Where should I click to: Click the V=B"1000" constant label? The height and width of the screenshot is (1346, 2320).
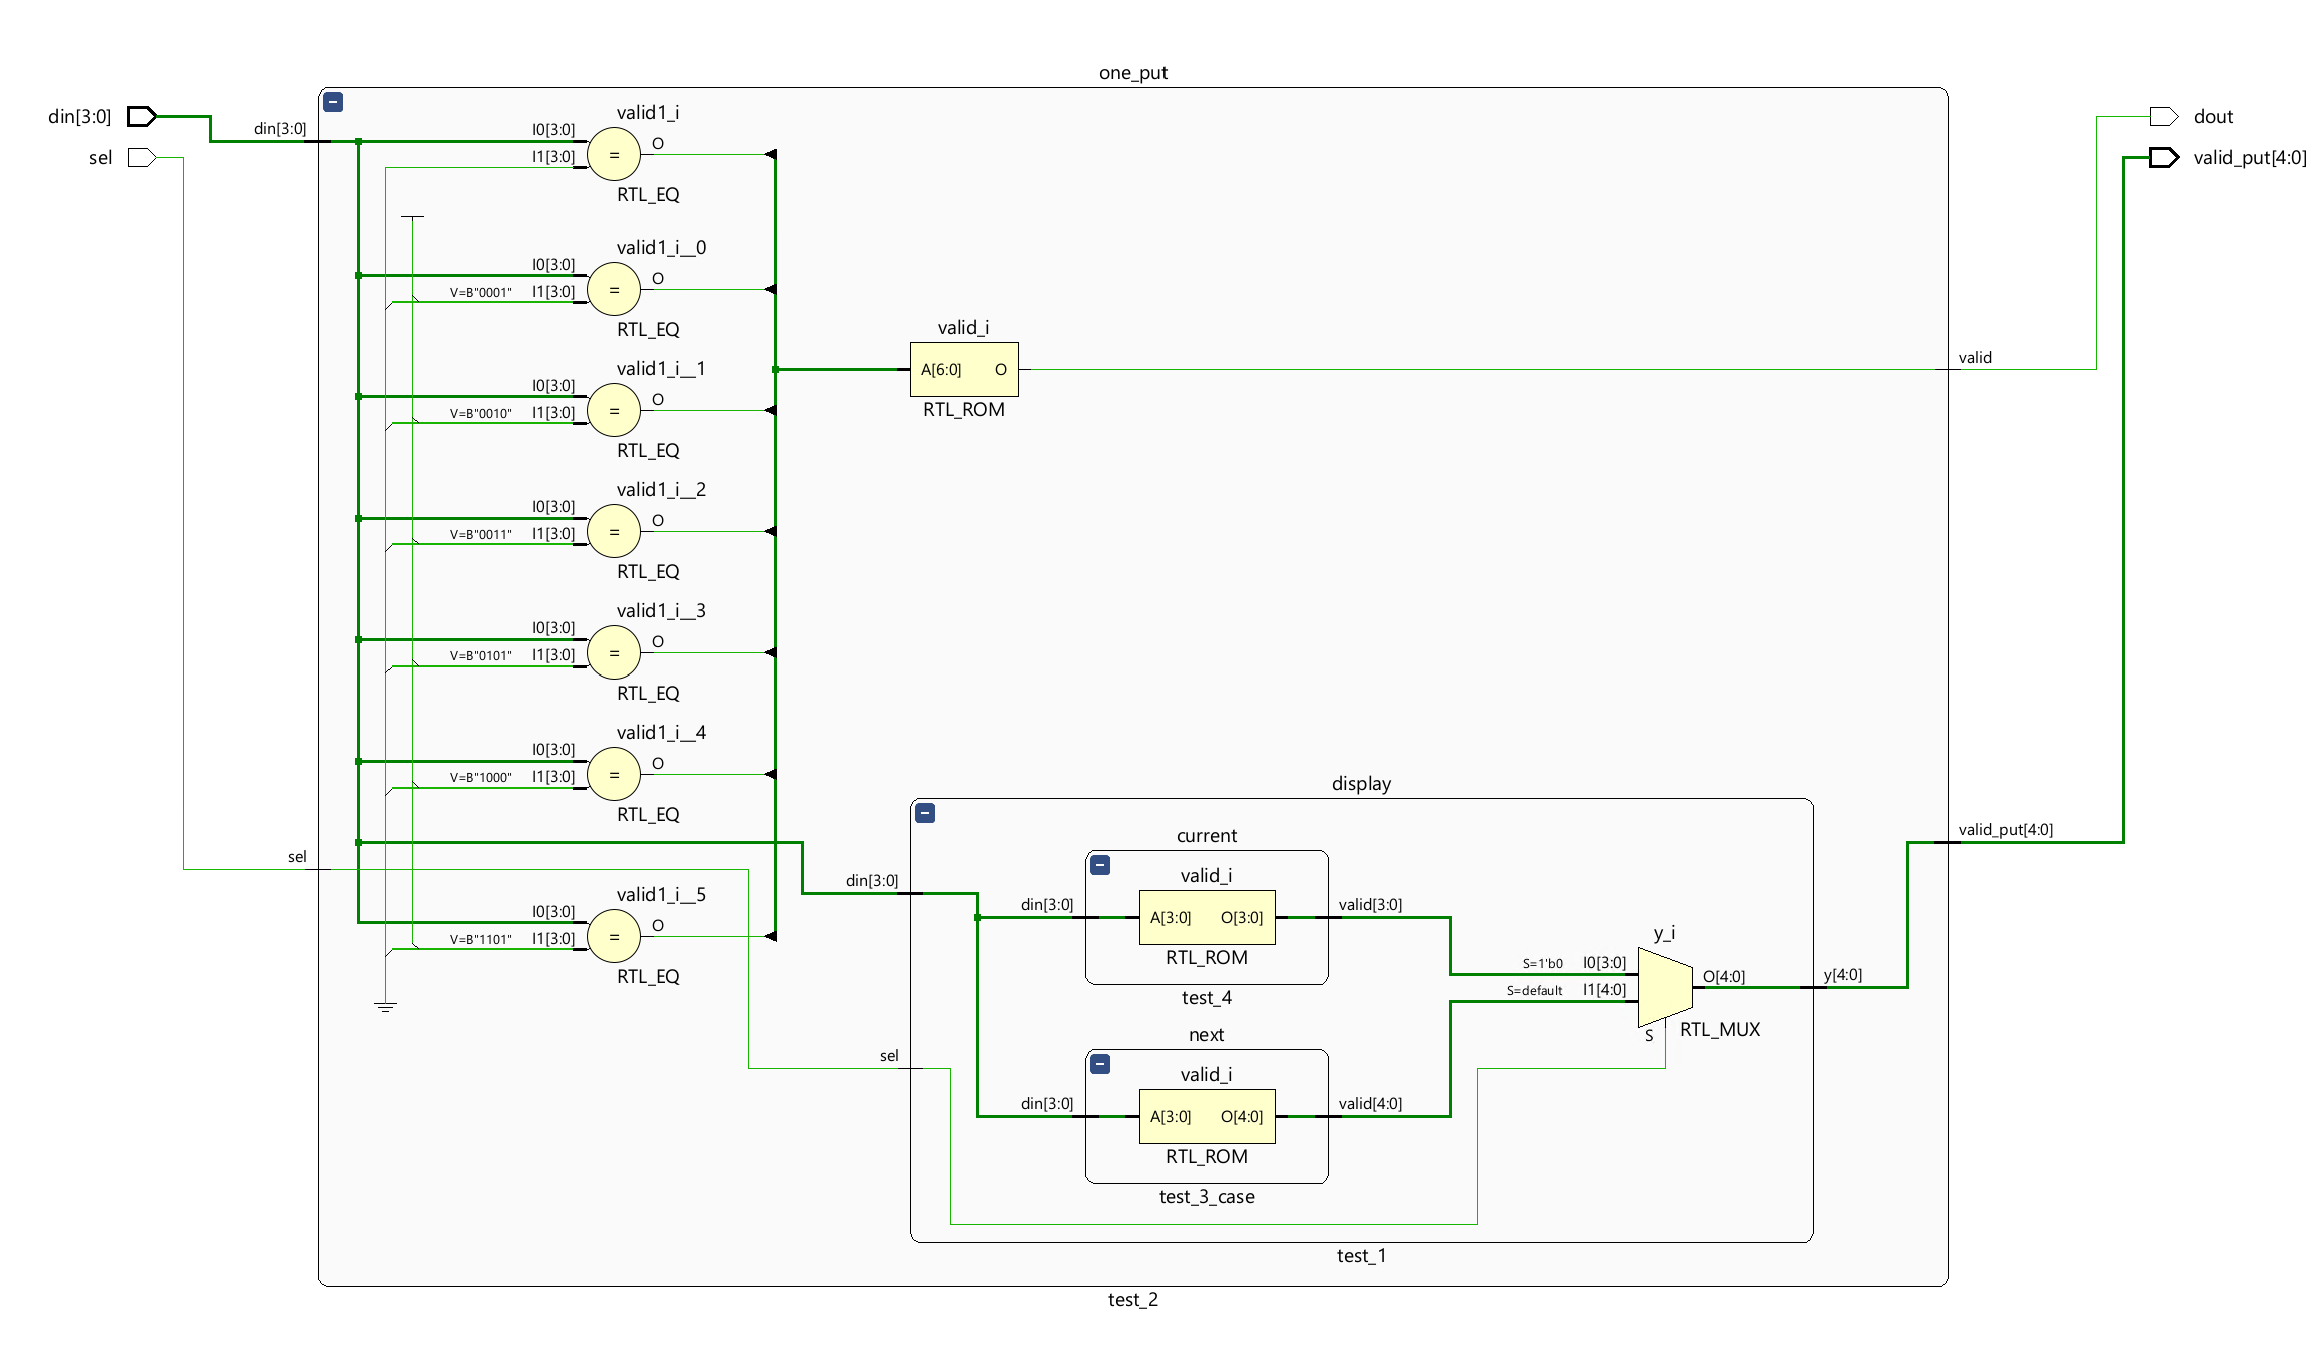click(x=480, y=777)
